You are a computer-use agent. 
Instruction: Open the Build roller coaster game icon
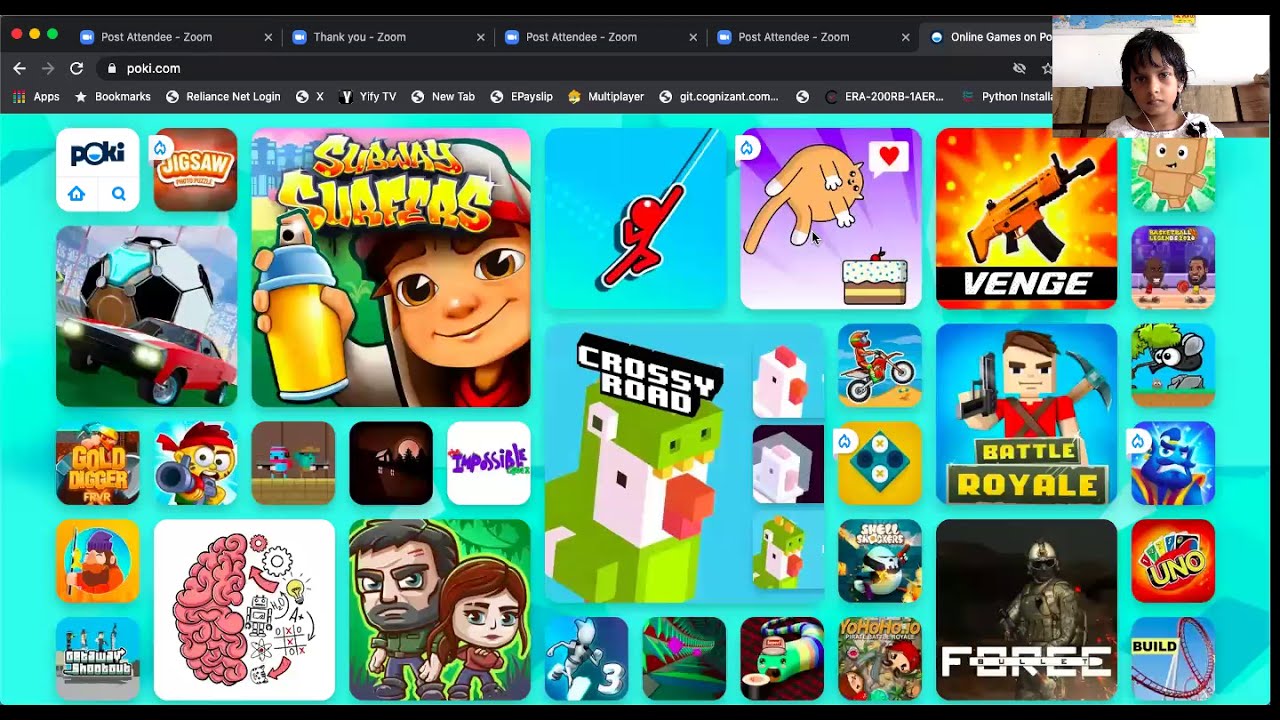(1173, 659)
